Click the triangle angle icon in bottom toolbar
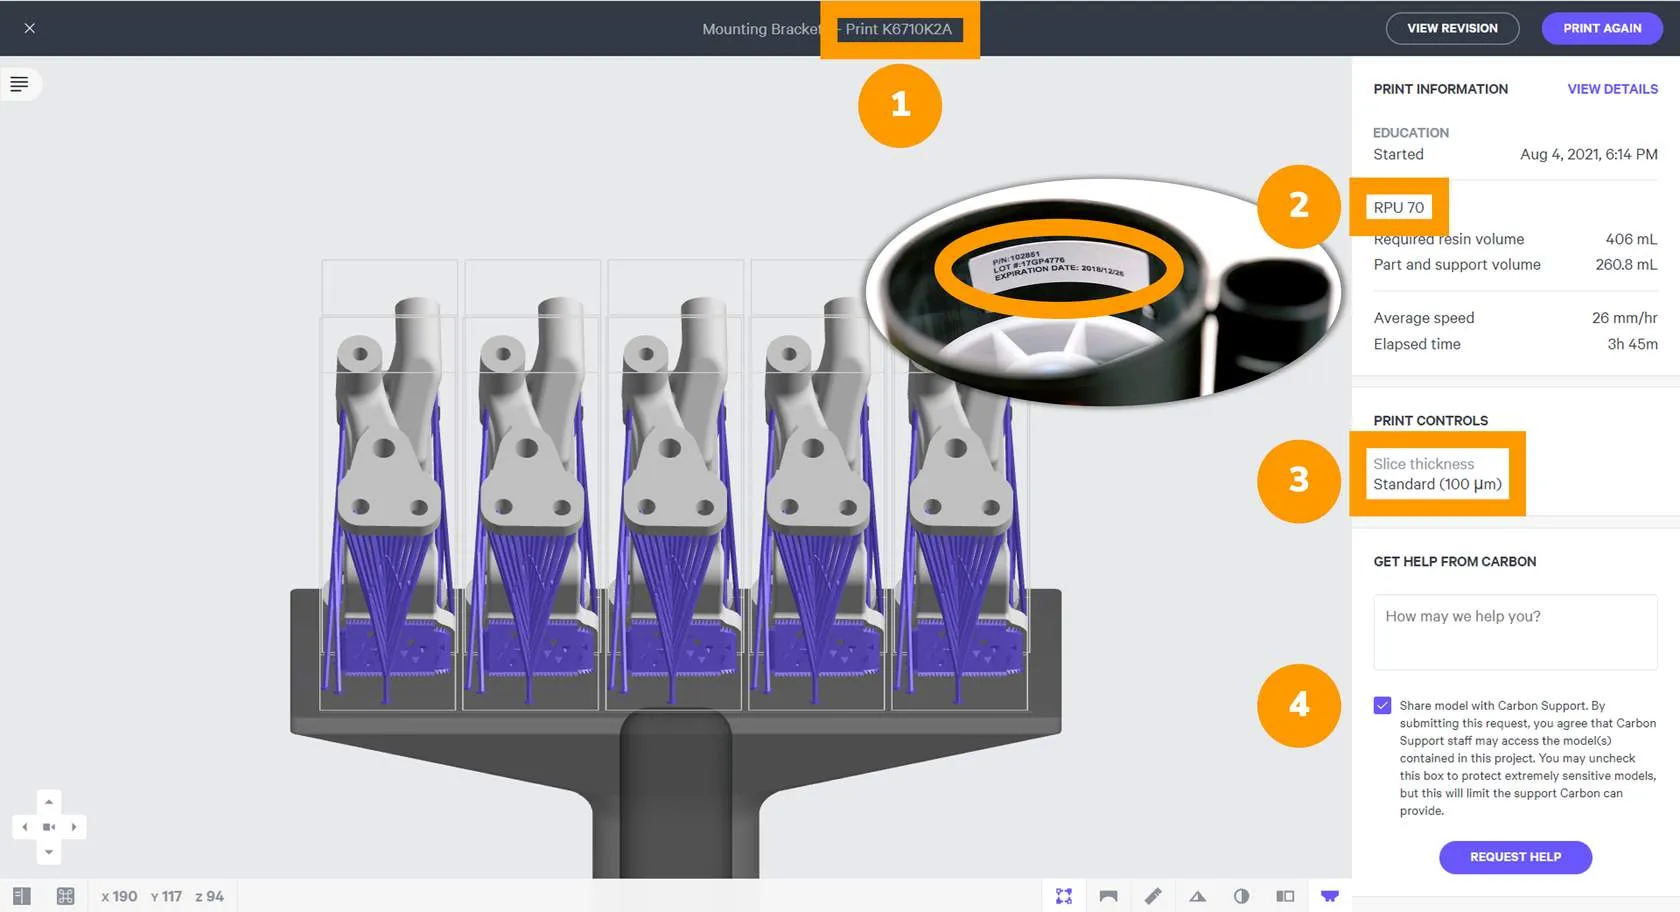Screen dimensions: 1680x912 [x=1197, y=896]
